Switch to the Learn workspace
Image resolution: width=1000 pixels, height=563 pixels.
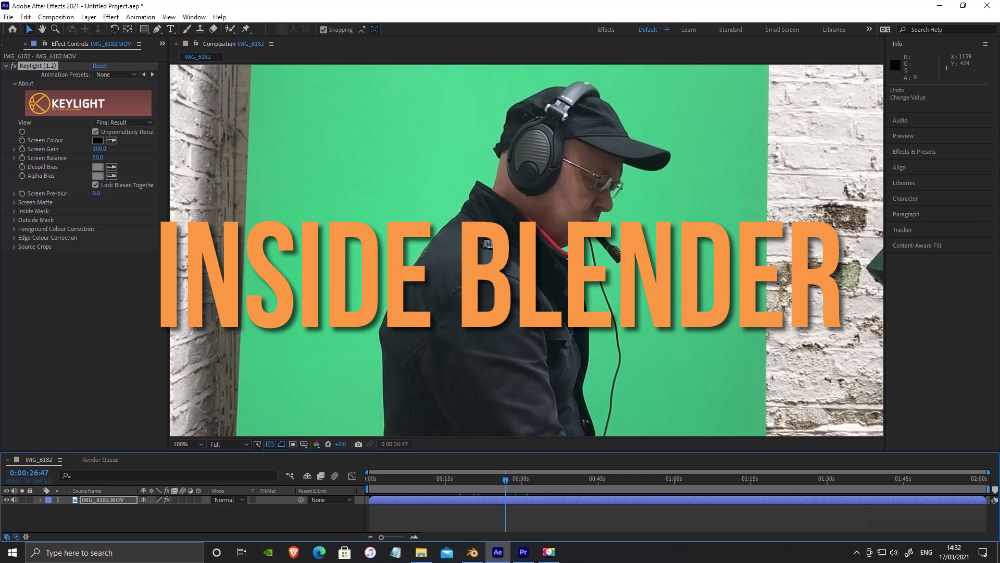pyautogui.click(x=688, y=29)
